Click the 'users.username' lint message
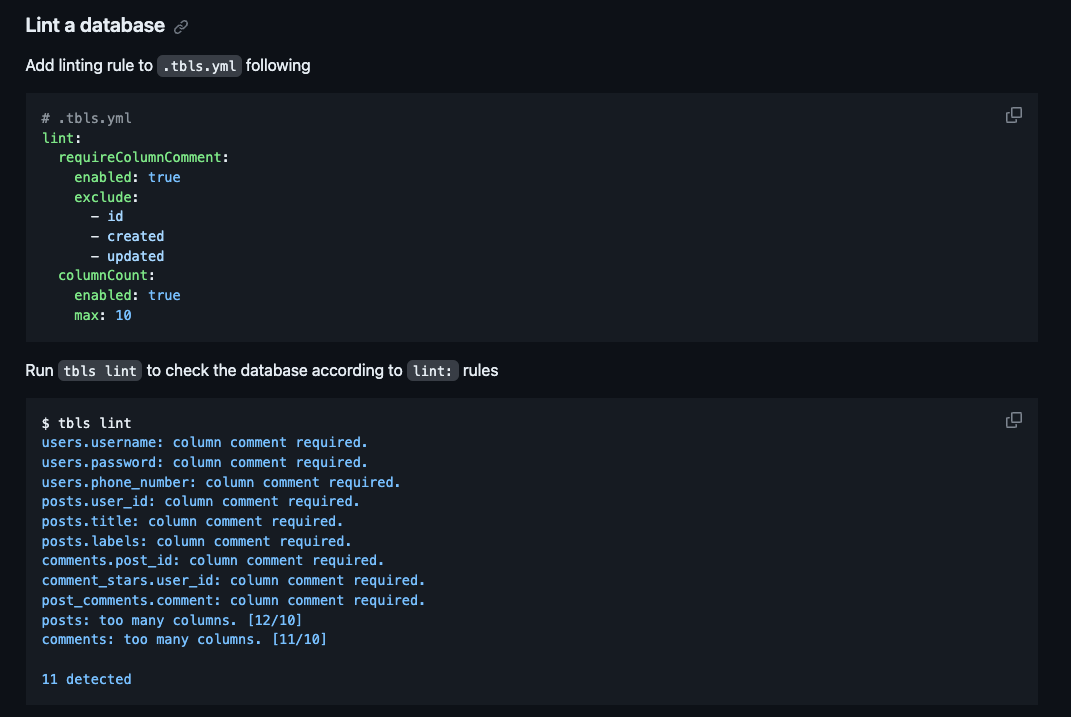 pyautogui.click(x=205, y=442)
